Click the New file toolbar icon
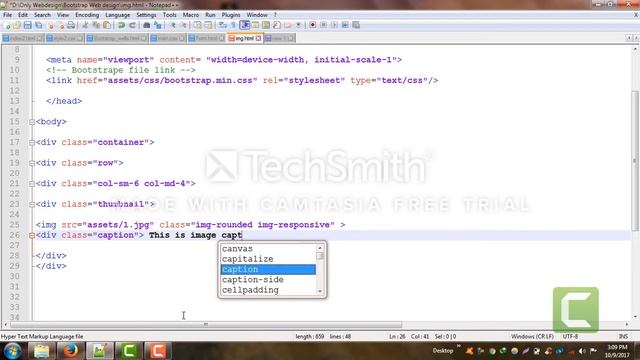The width and height of the screenshot is (640, 360). pyautogui.click(x=7, y=25)
